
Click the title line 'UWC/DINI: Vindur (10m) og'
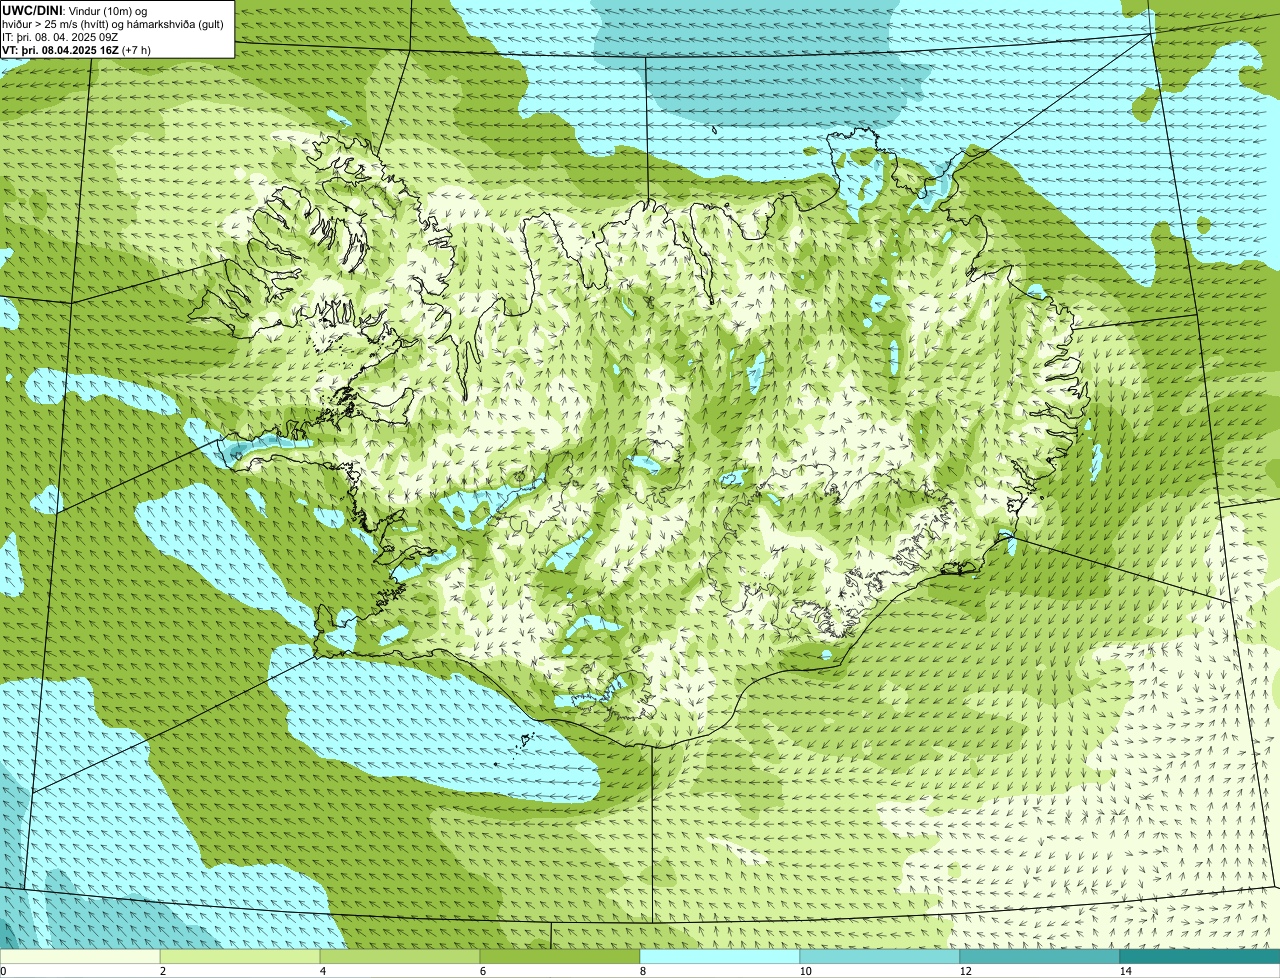tap(75, 10)
